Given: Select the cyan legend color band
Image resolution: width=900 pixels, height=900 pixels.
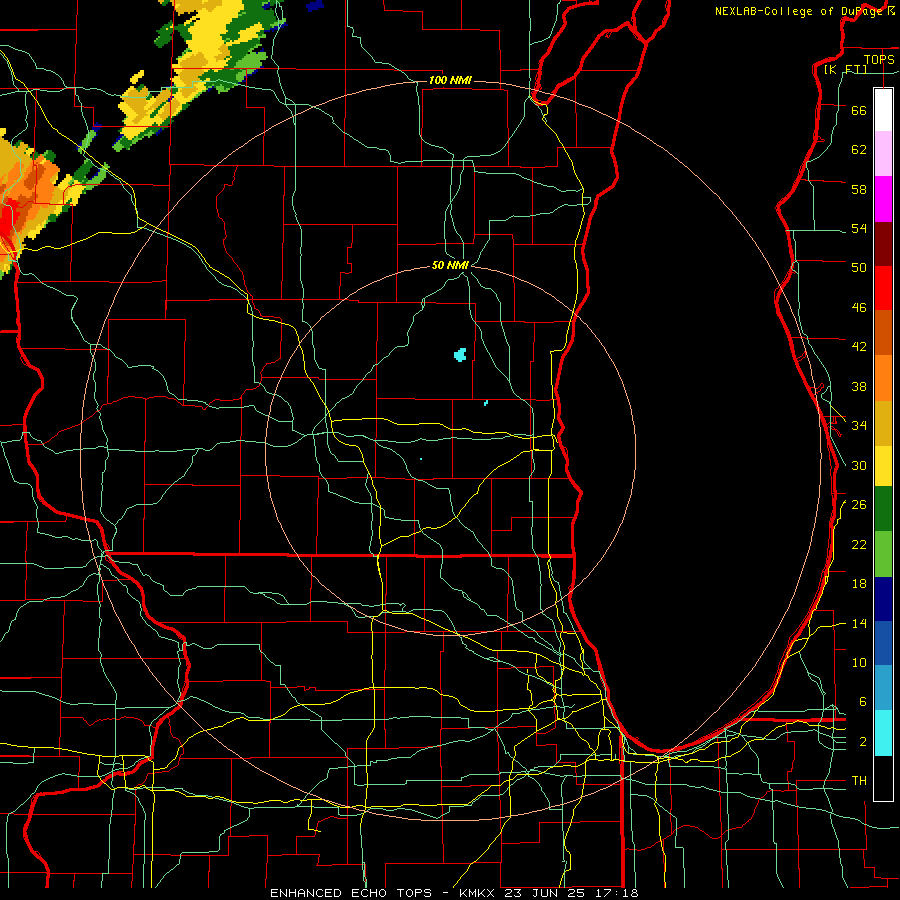Looking at the screenshot, I should pos(883,733).
